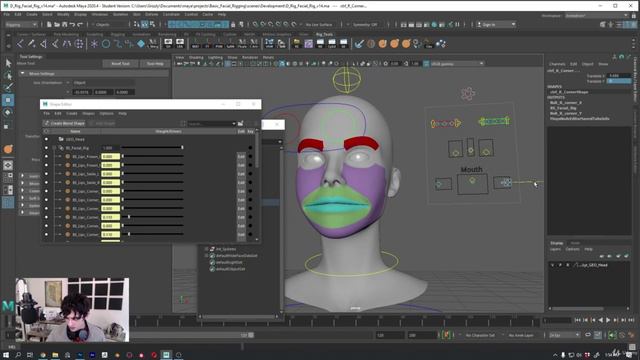This screenshot has height=360, width=640.
Task: Click the purple square shelf icon
Action: click(x=309, y=44)
